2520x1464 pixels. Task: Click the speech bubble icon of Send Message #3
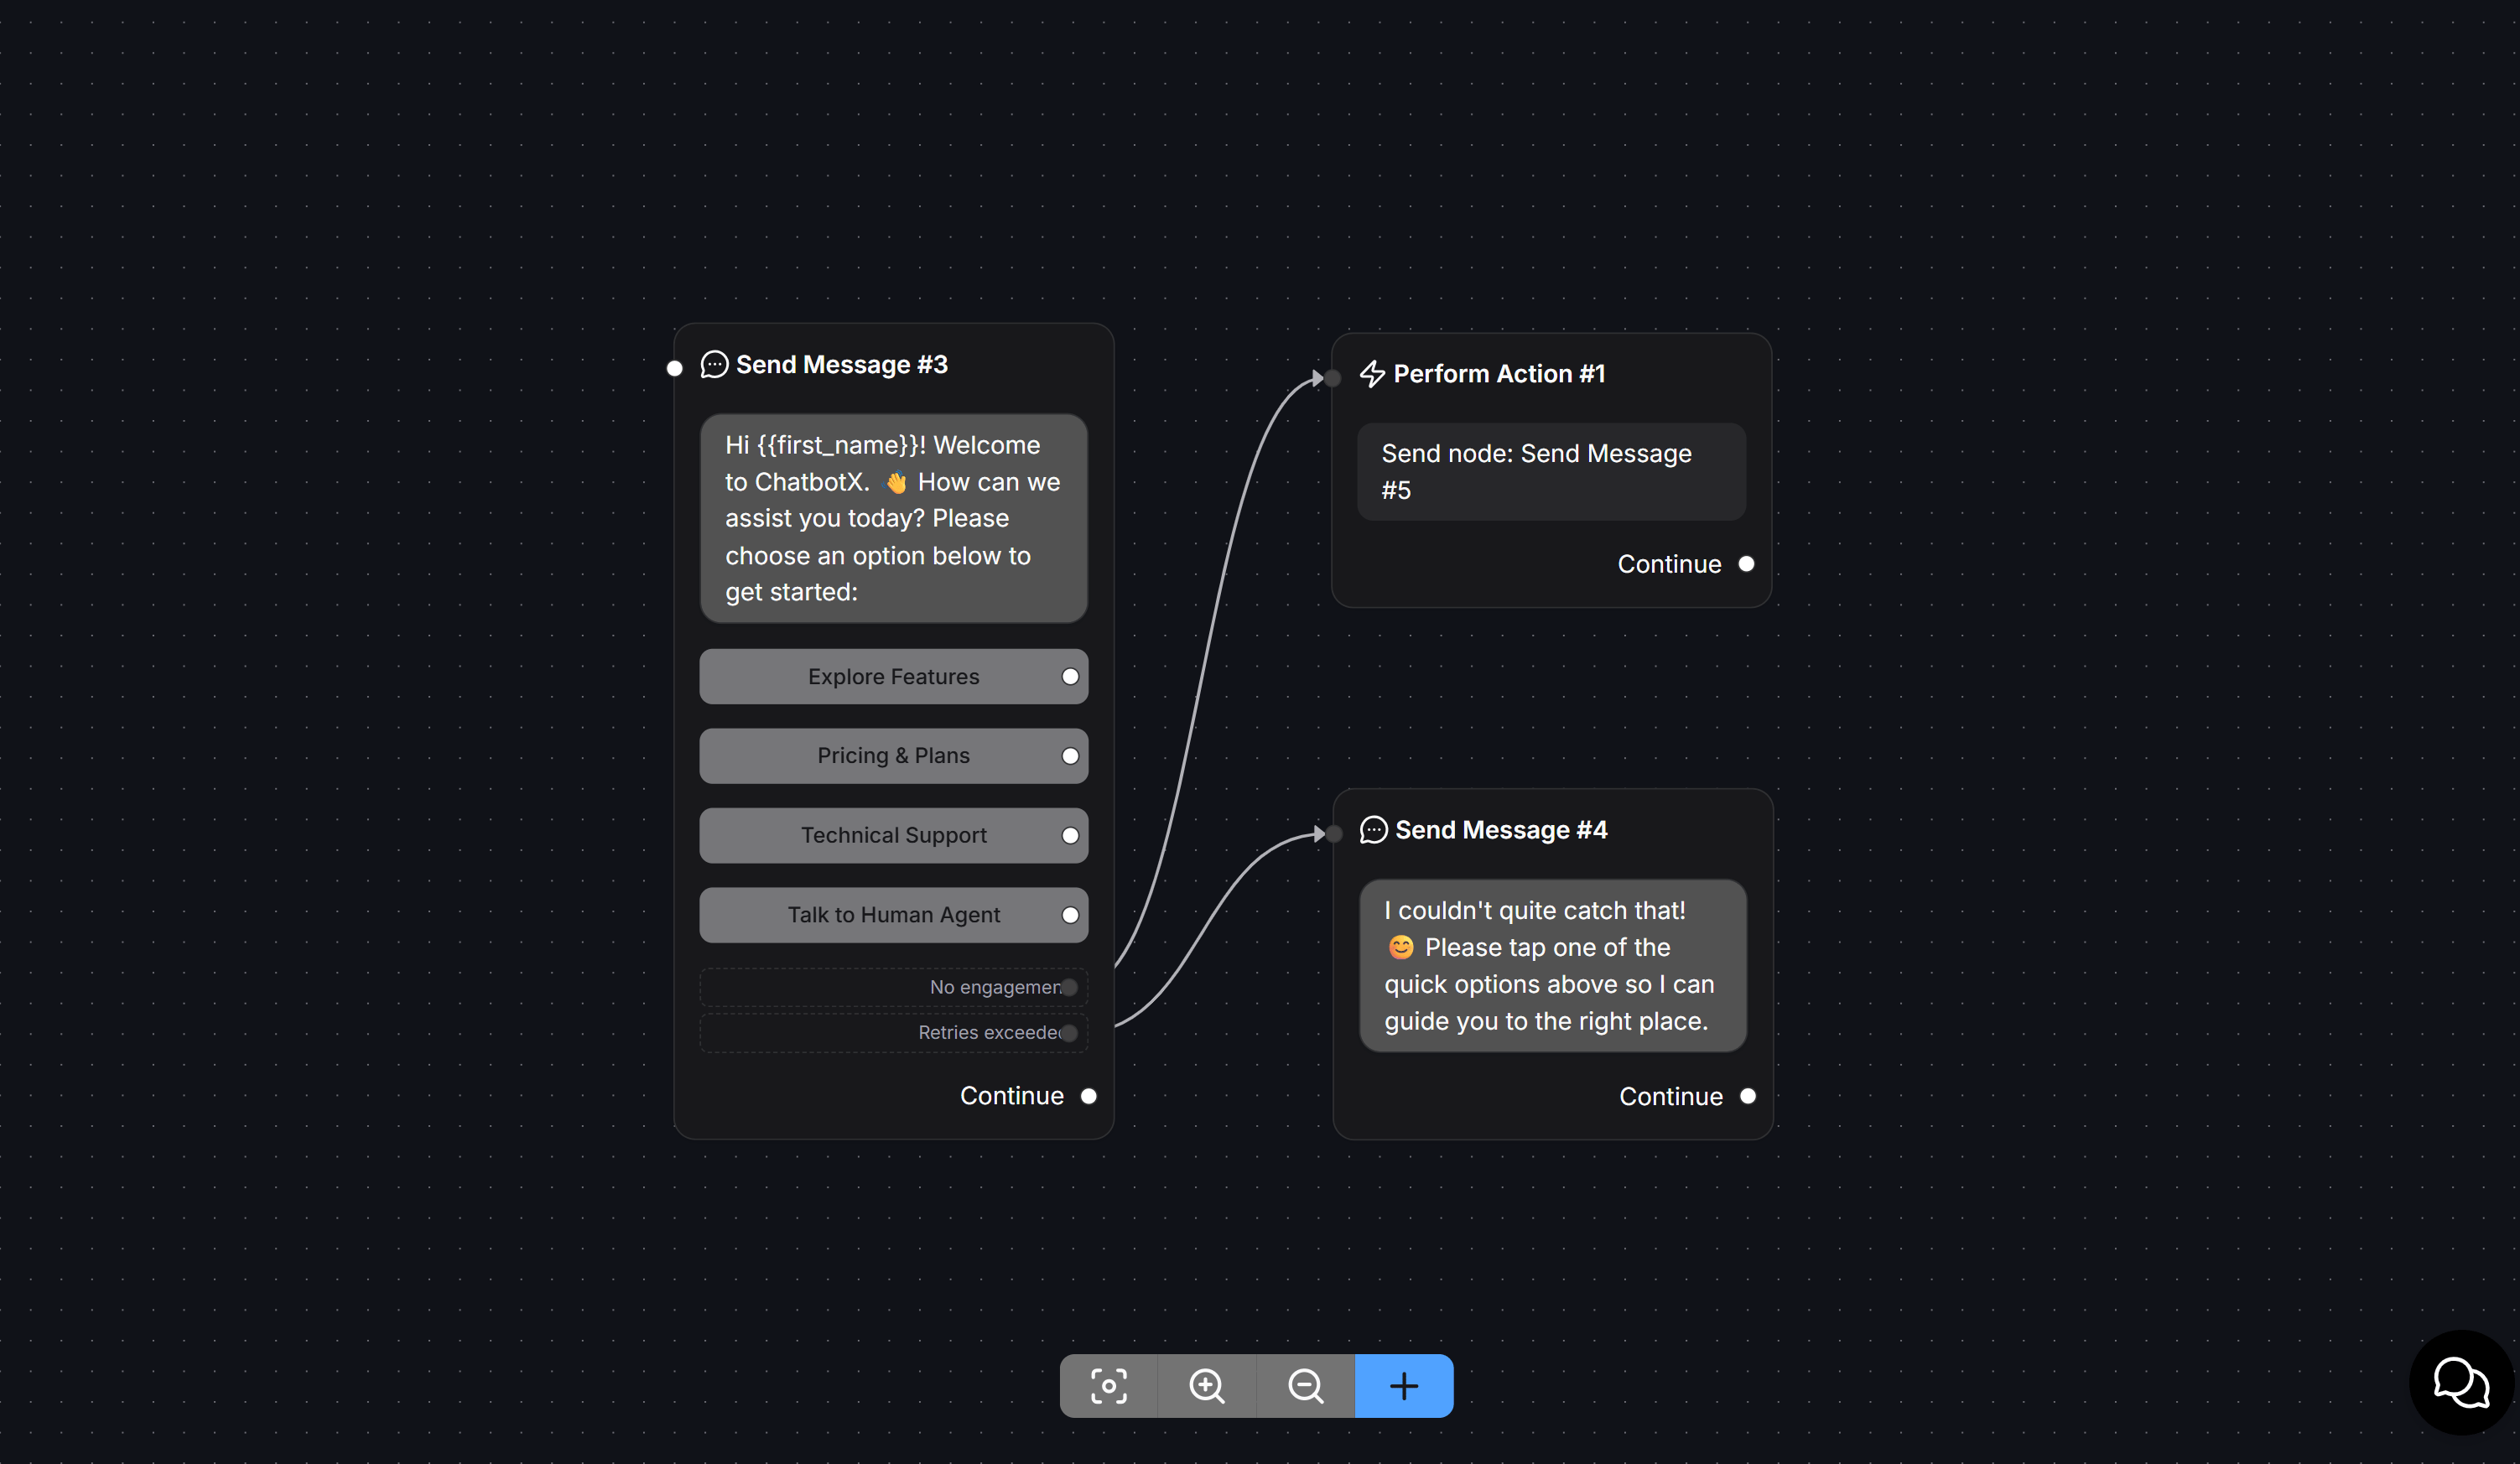tap(714, 365)
